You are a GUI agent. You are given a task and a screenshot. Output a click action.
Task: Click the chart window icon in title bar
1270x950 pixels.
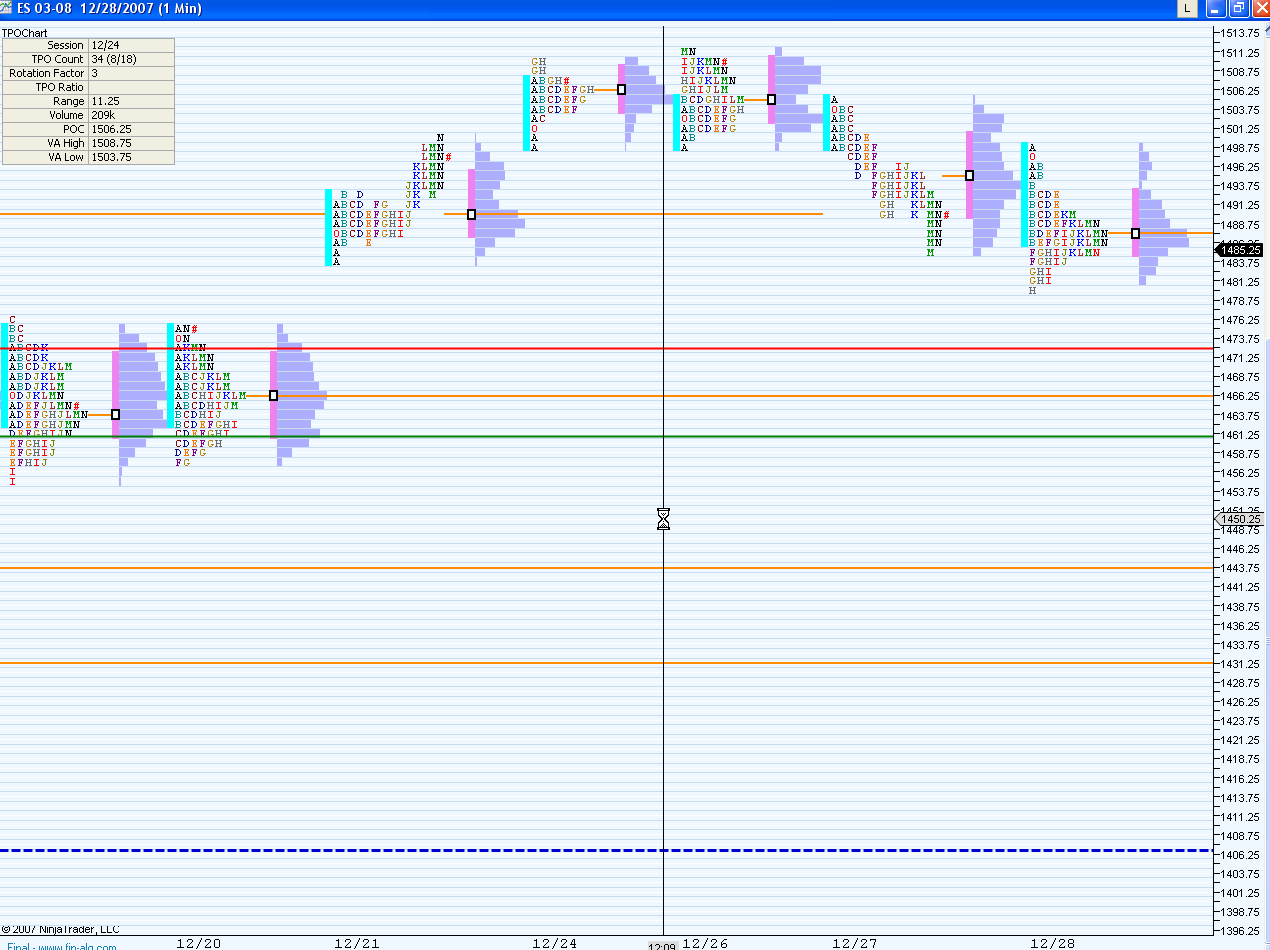click(x=8, y=9)
